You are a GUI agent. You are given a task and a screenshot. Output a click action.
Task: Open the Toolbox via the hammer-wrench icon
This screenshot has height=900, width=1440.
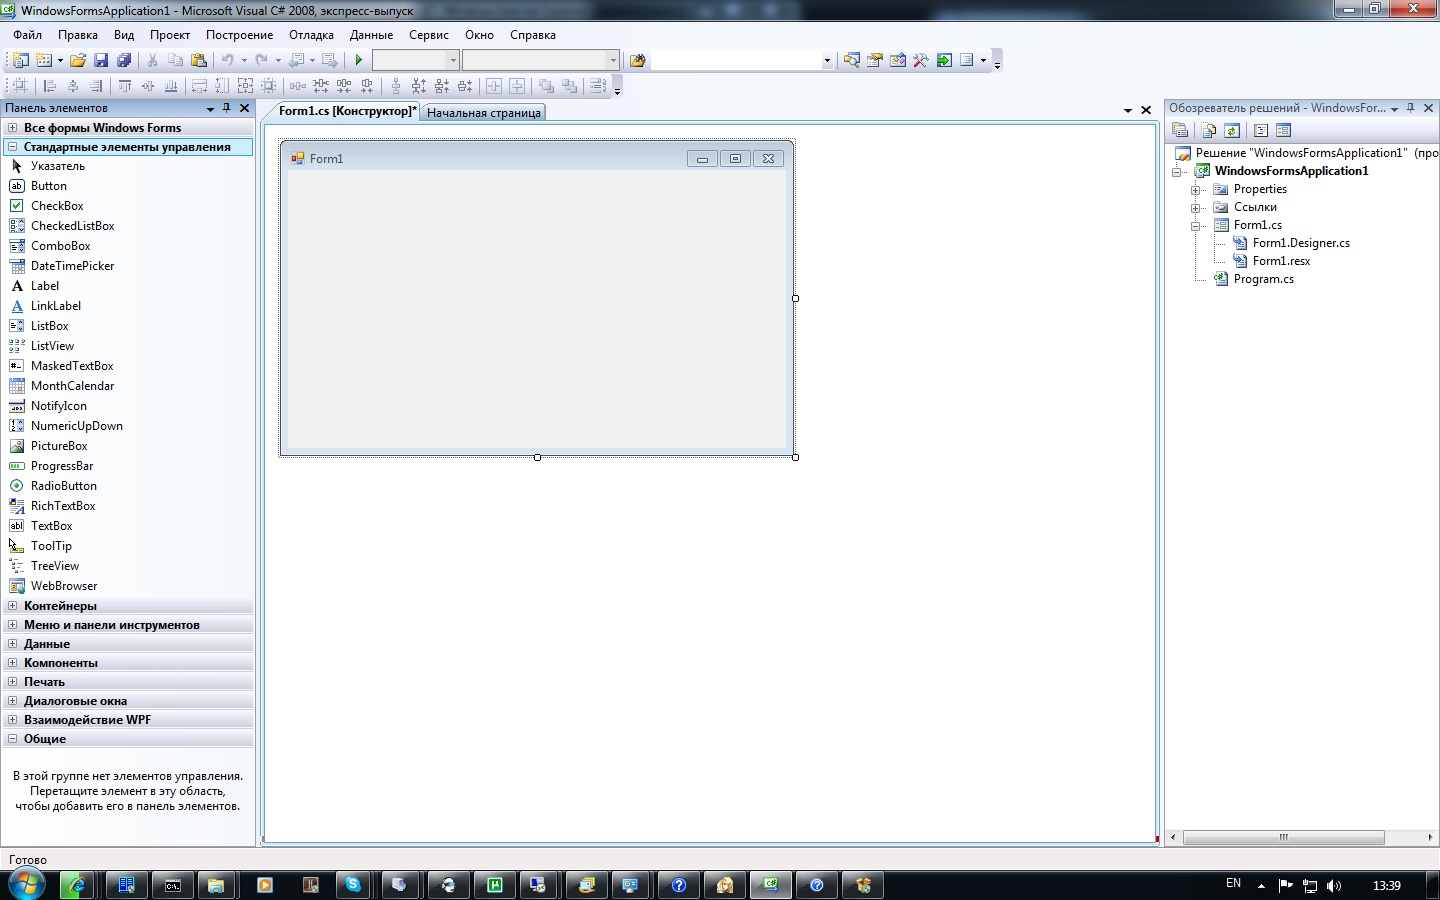921,60
